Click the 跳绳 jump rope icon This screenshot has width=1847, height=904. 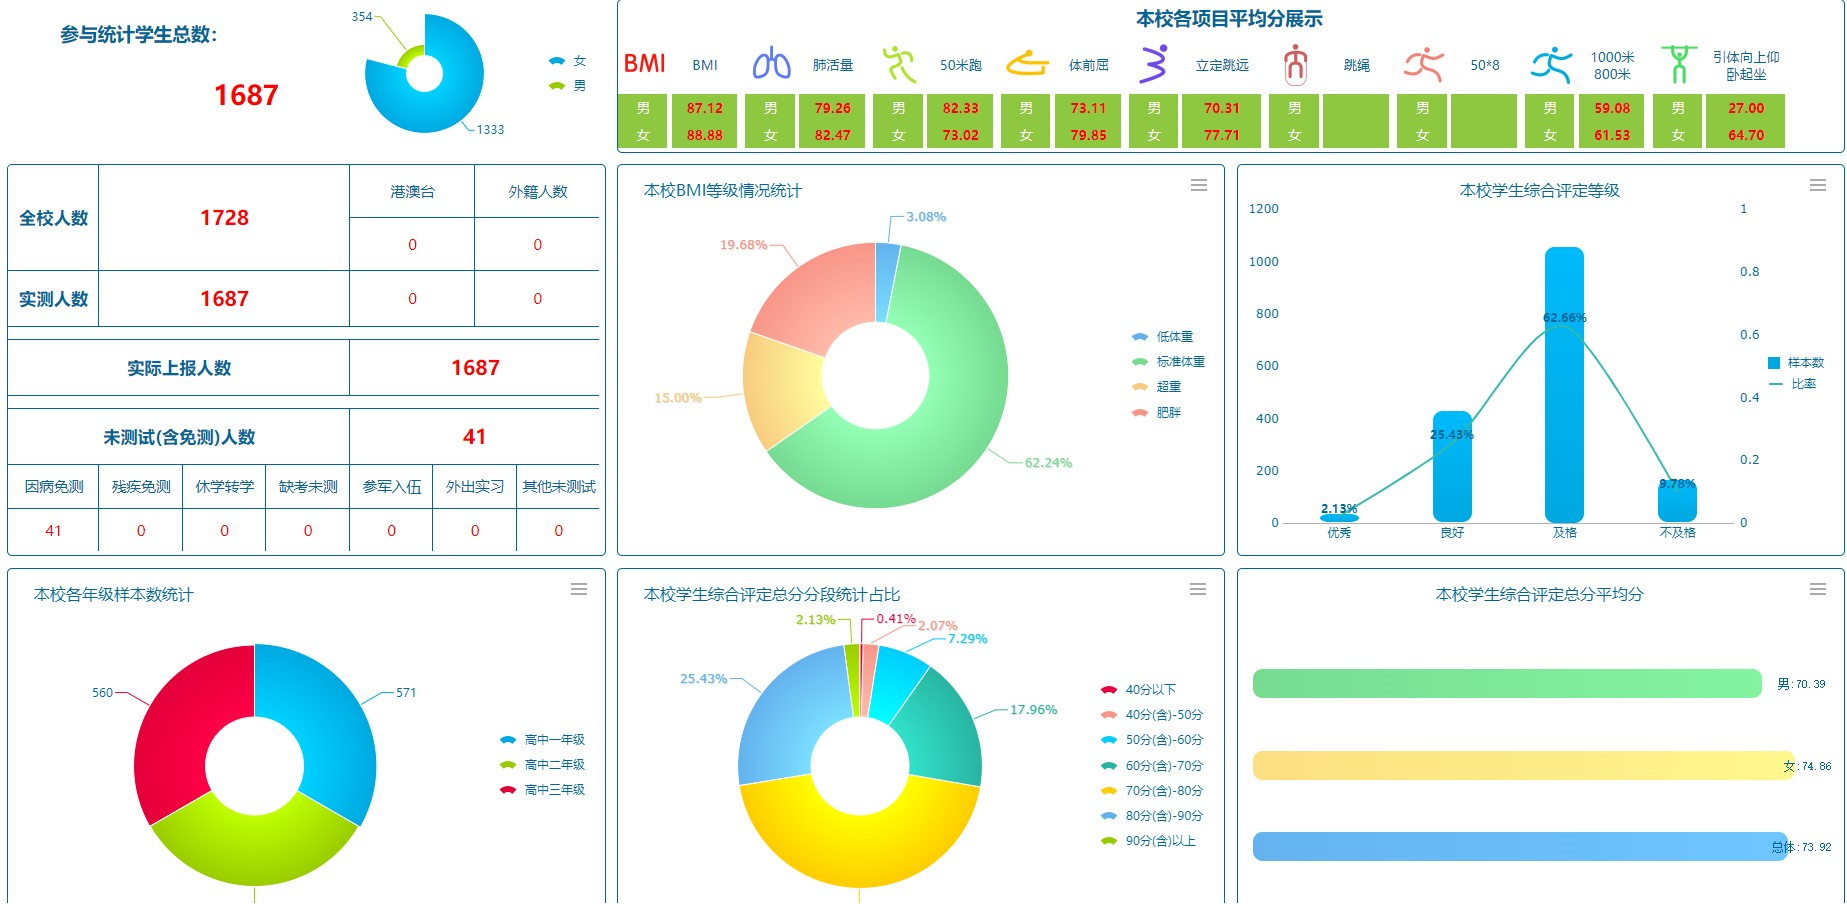pyautogui.click(x=1295, y=64)
